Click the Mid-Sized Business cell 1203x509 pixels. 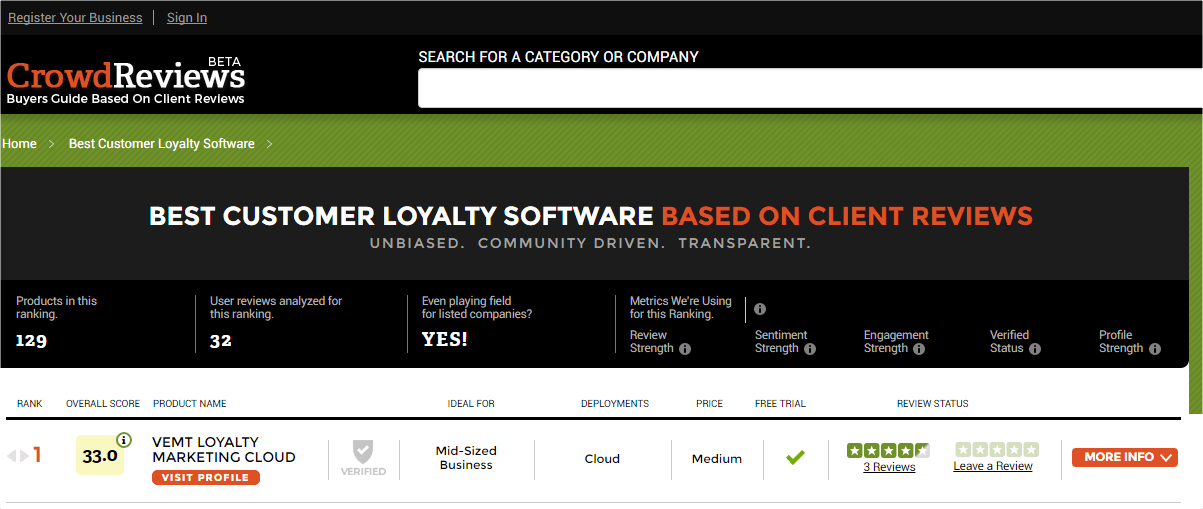[466, 458]
